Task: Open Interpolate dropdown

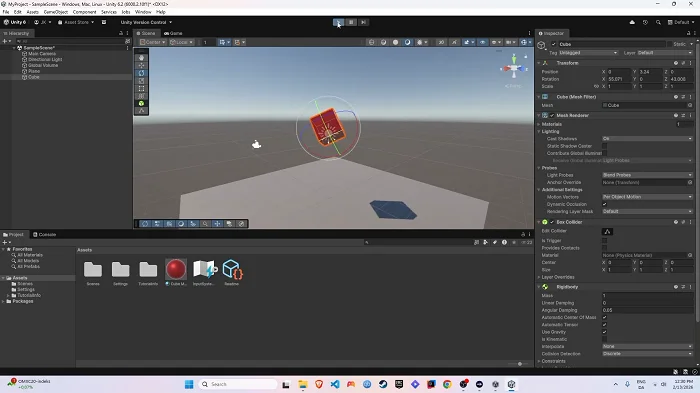Action: pyautogui.click(x=647, y=347)
